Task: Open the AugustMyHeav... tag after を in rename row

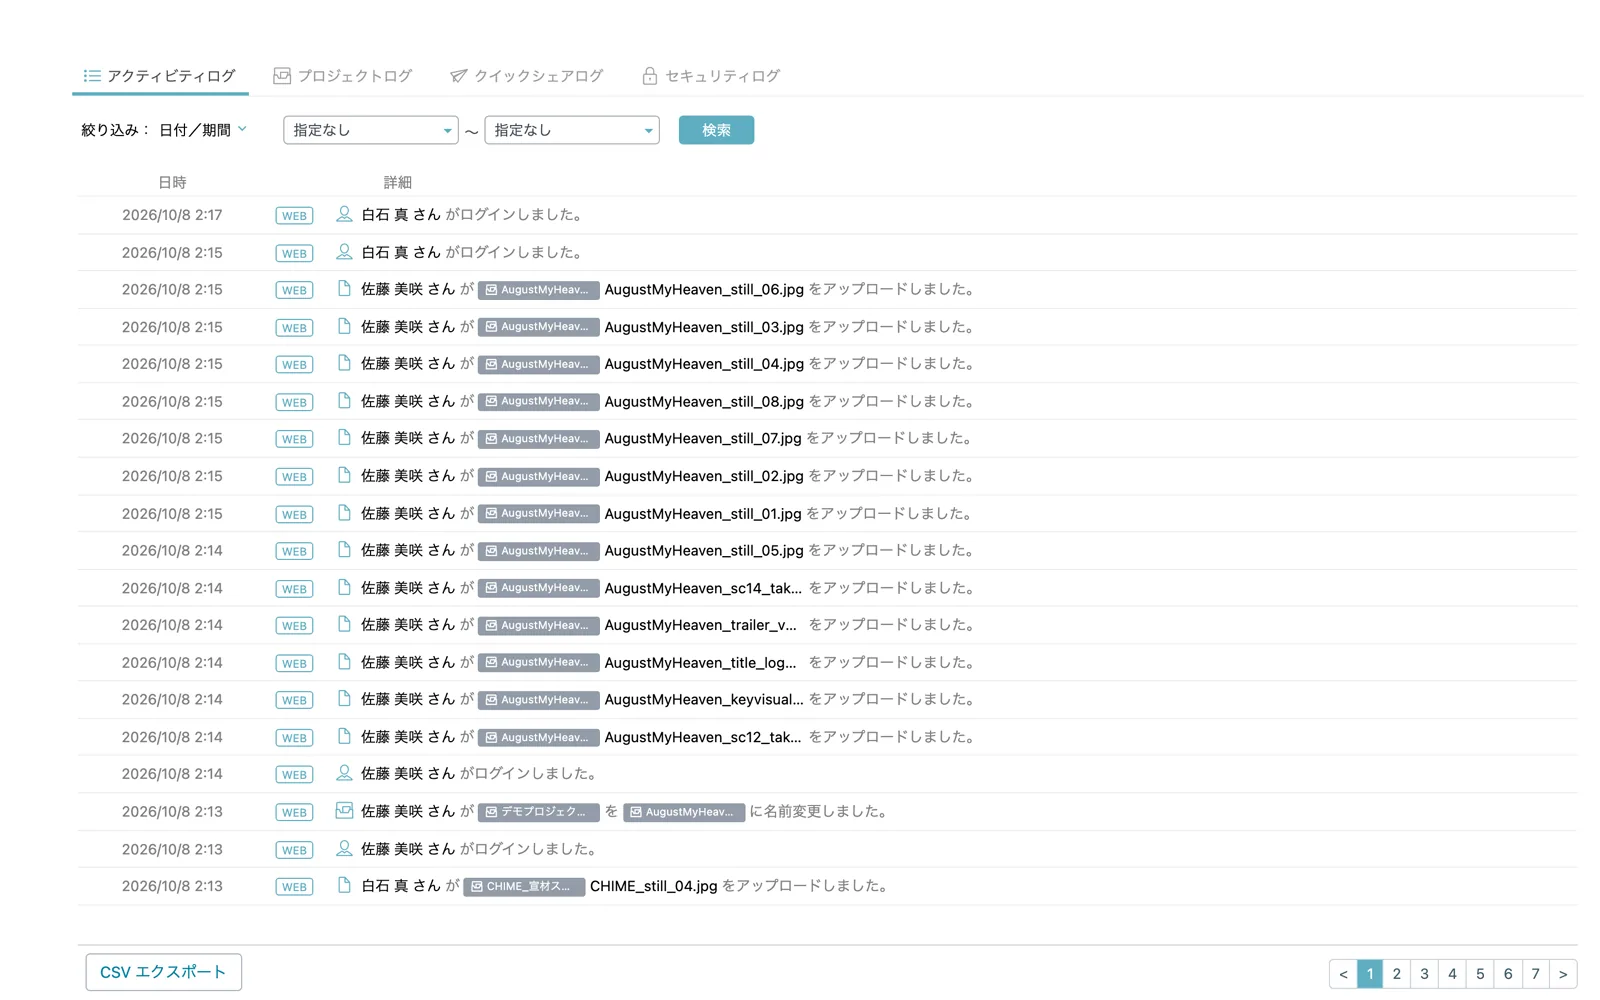Action: tap(684, 812)
